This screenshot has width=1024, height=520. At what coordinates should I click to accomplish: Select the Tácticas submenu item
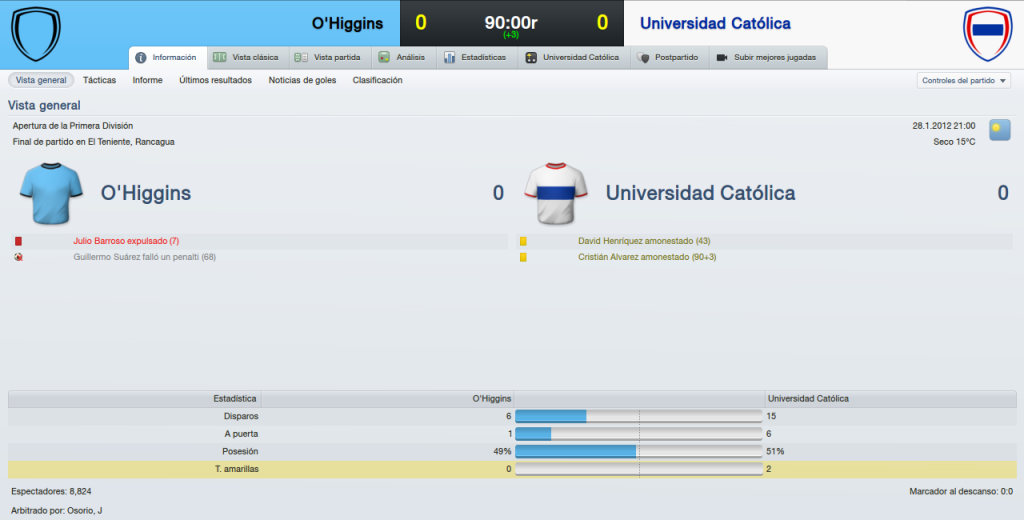99,80
